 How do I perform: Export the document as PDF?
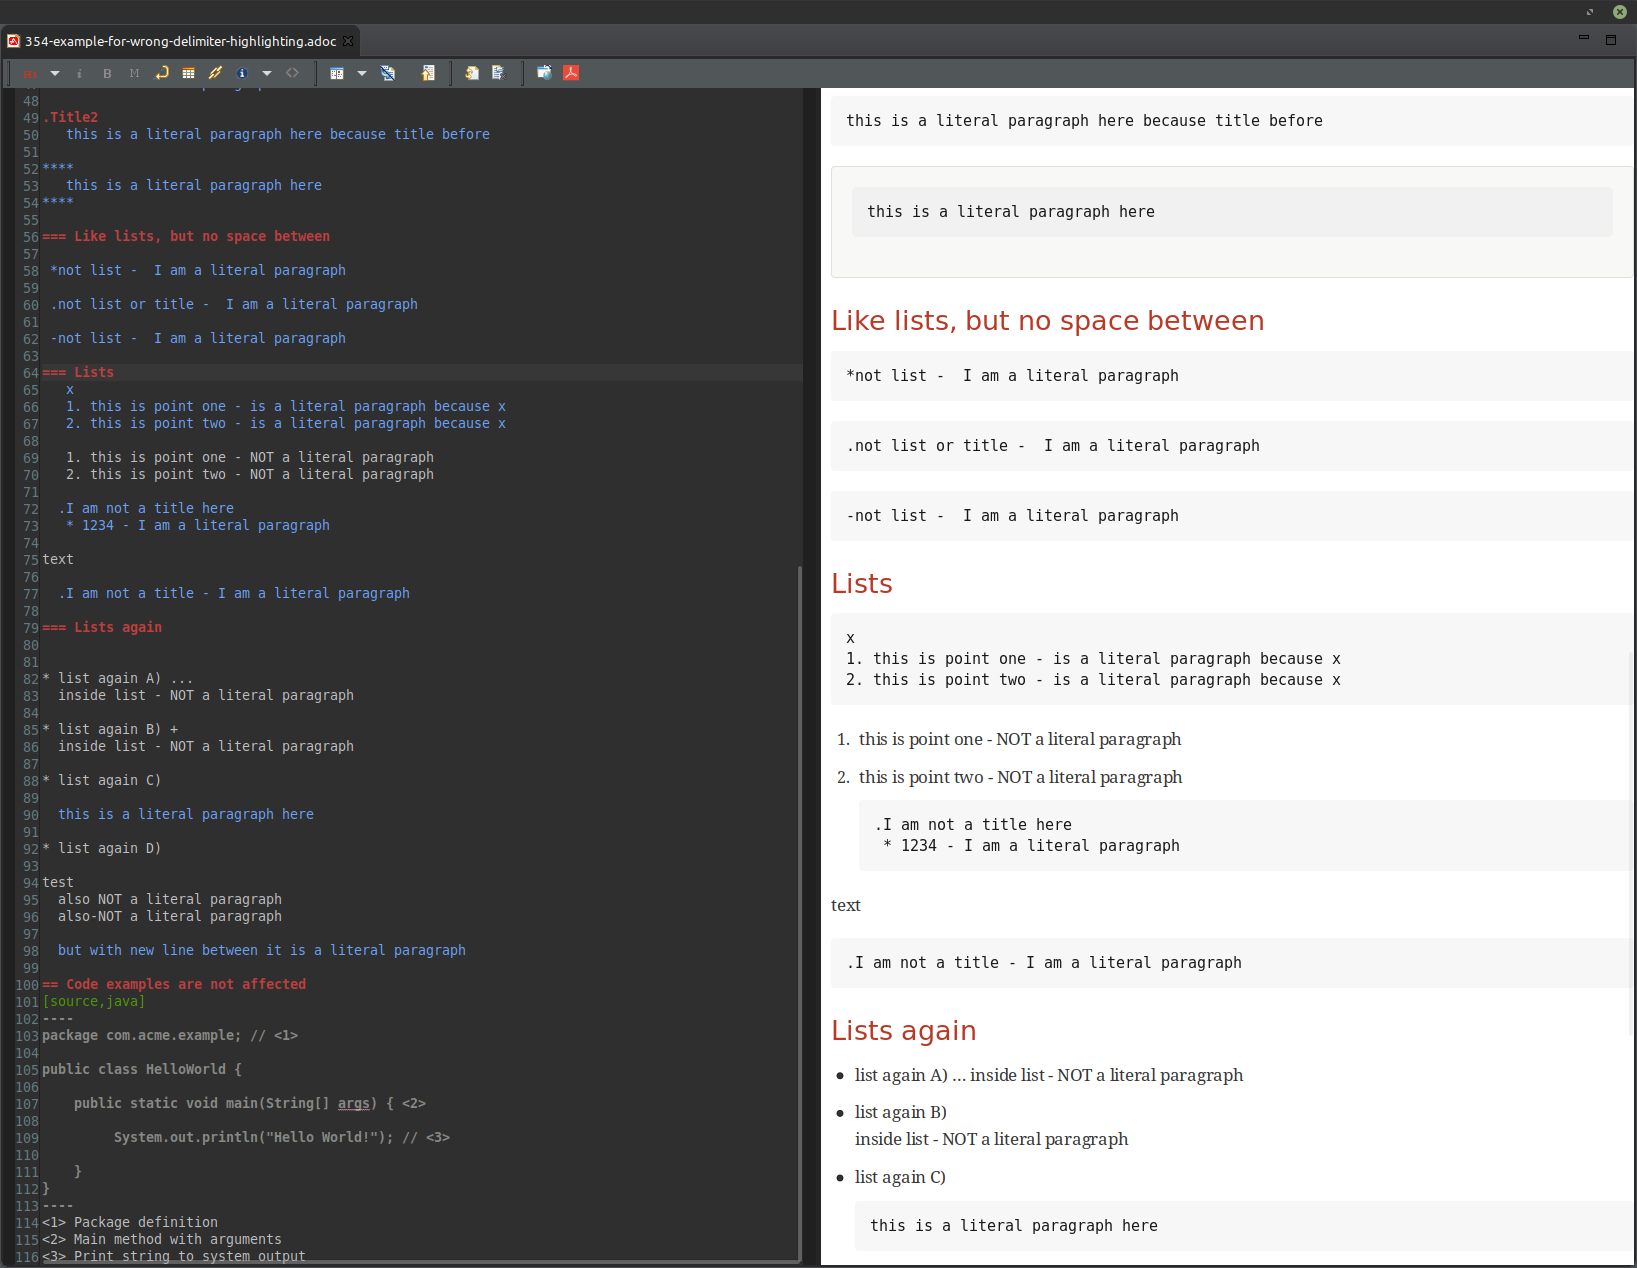tap(571, 73)
